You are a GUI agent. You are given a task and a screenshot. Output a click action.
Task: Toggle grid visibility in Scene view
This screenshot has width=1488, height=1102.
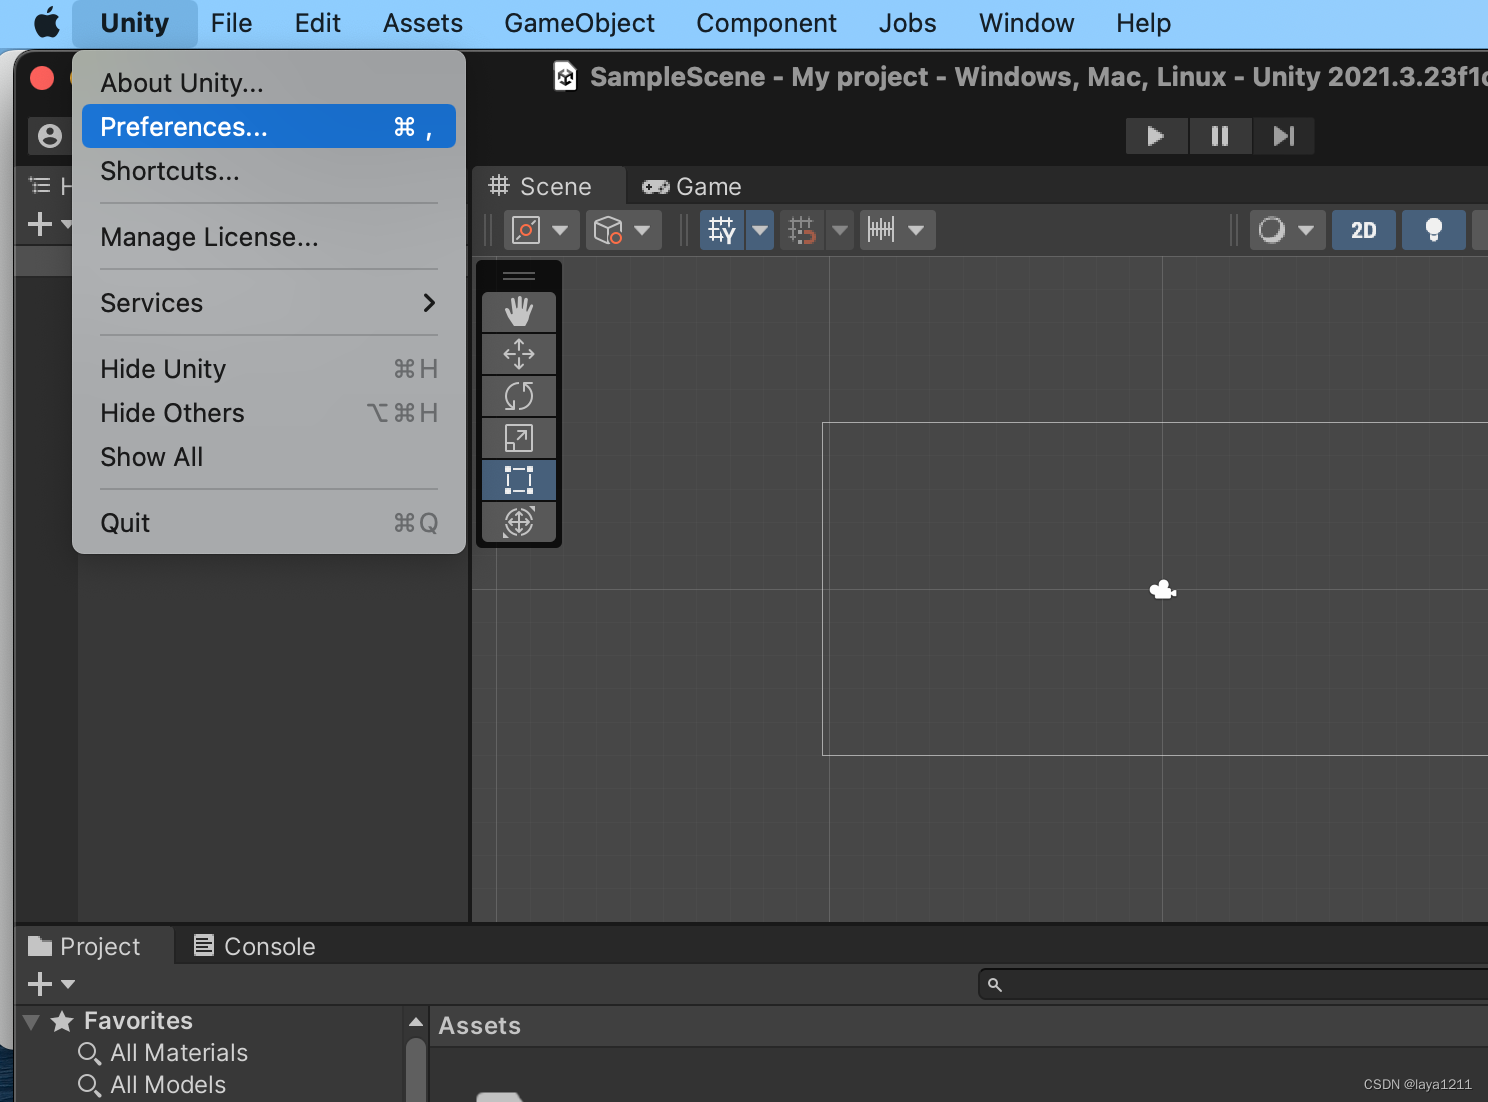722,230
